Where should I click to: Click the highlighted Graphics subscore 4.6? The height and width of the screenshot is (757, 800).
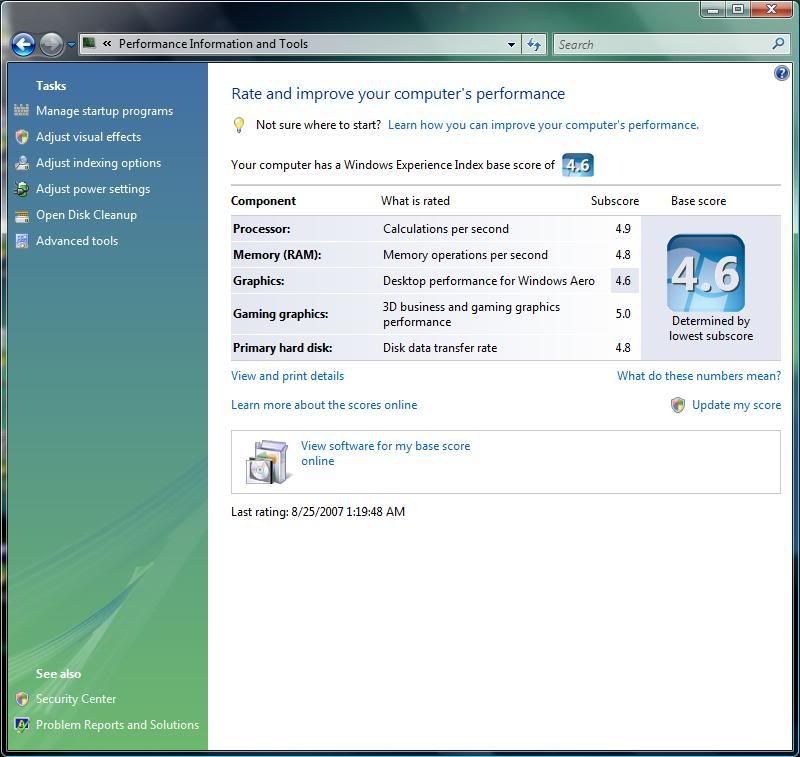click(x=623, y=281)
